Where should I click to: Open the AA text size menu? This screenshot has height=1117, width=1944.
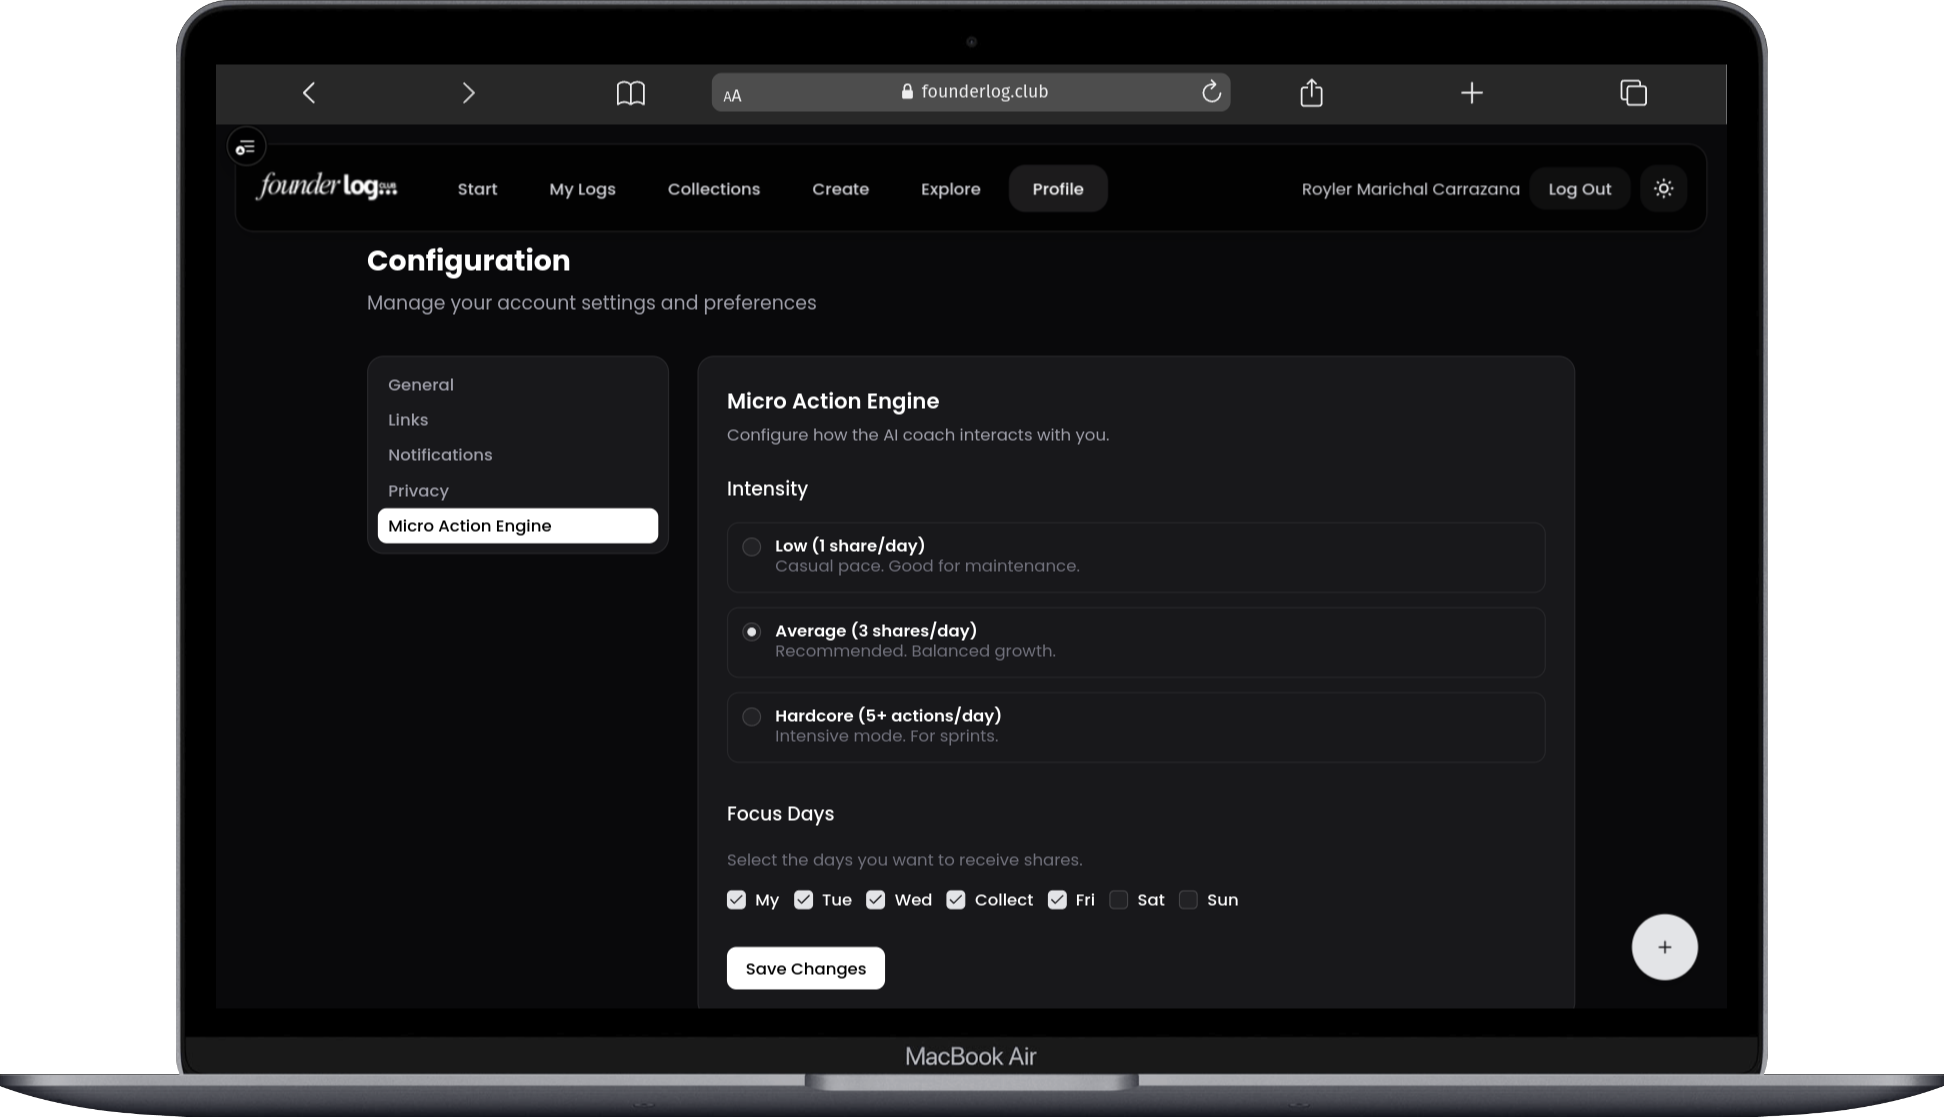click(x=733, y=94)
